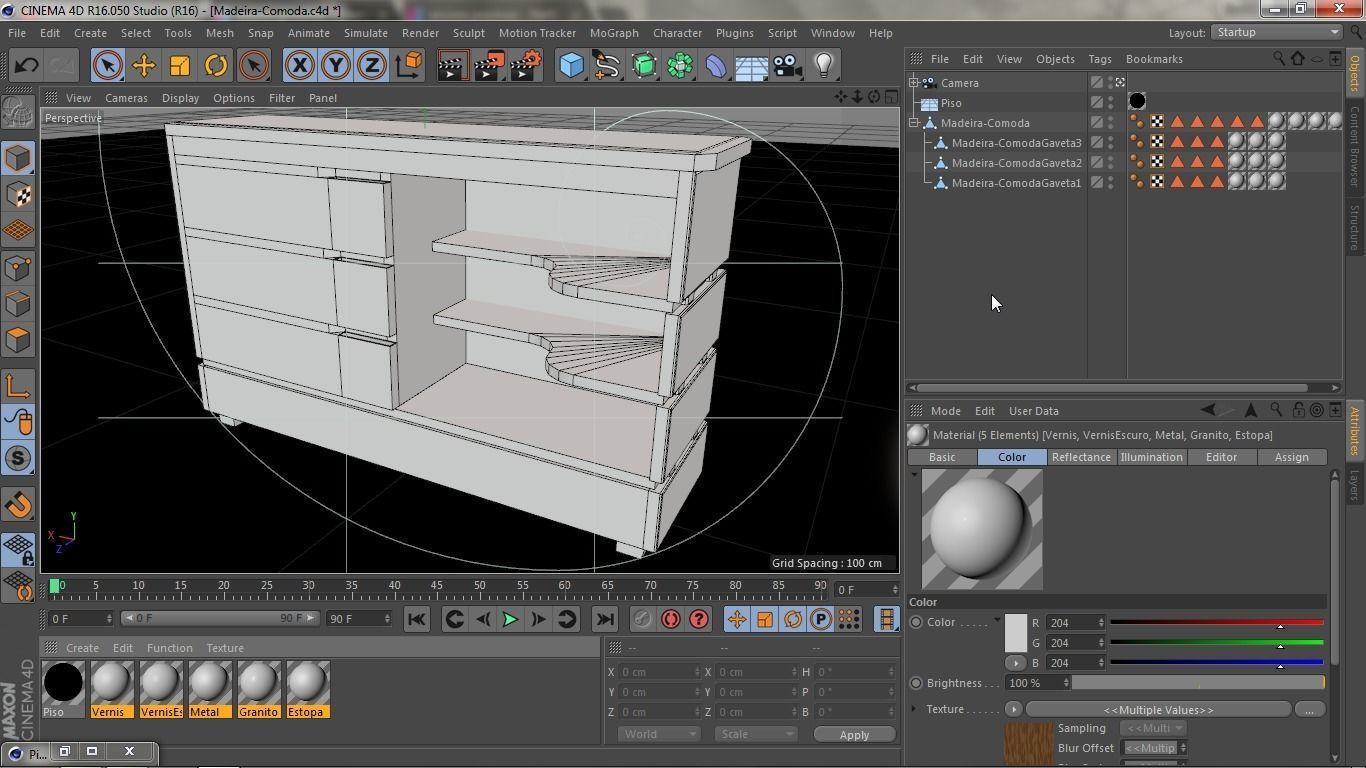This screenshot has width=1366, height=768.
Task: Select Madeira-ComodaGaveta2 object
Action: click(1016, 163)
